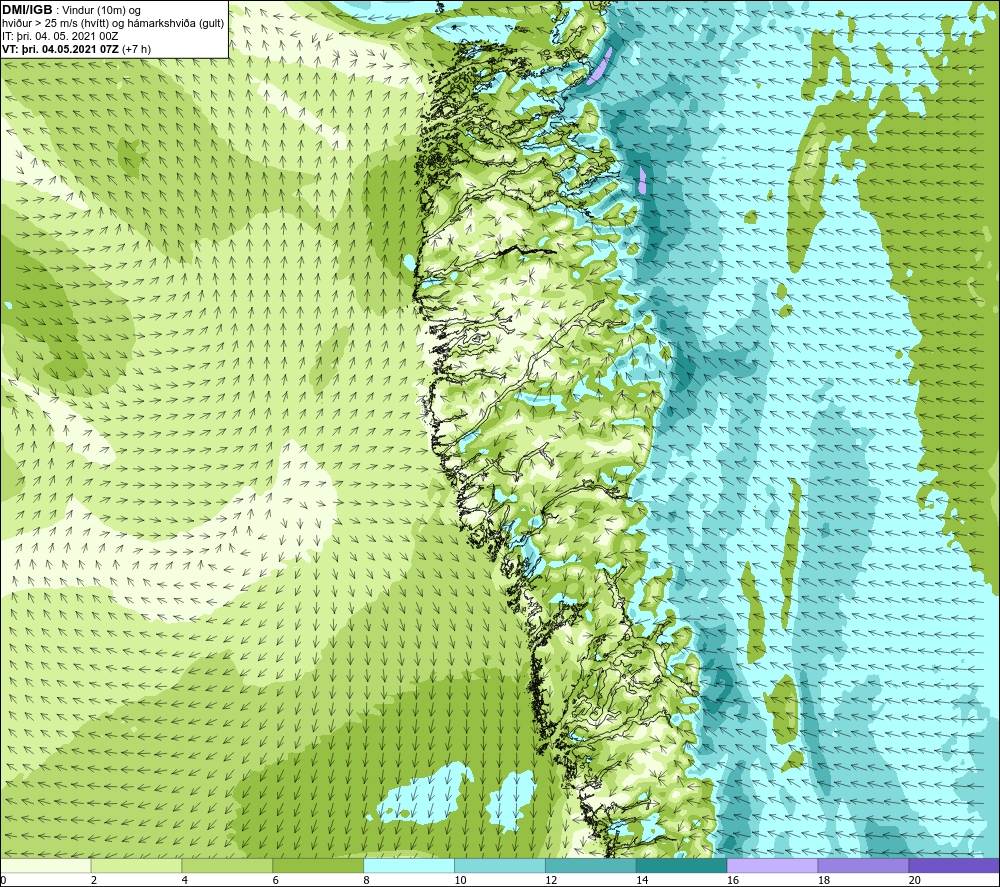Click the 12–14 m/s teal legend swatch
The image size is (1000, 887).
coord(591,865)
